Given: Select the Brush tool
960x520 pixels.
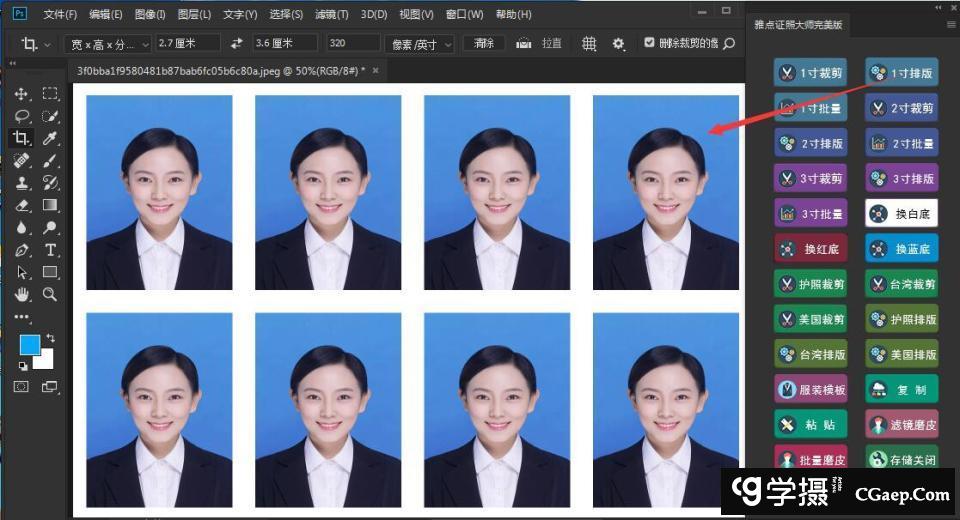Looking at the screenshot, I should tap(50, 160).
